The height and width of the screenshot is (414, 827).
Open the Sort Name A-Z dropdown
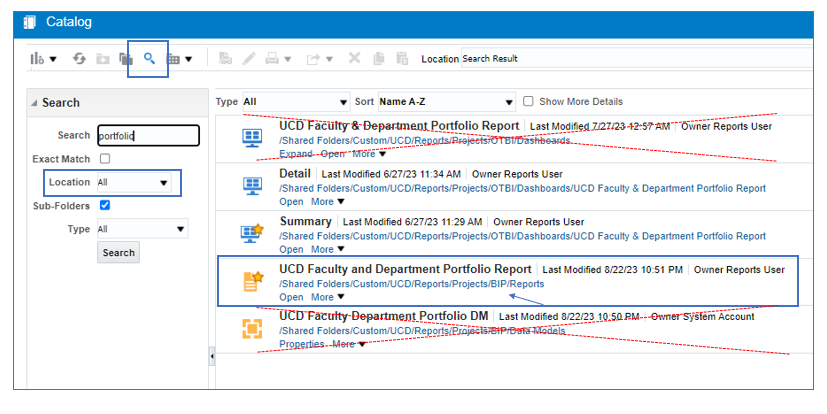[446, 101]
